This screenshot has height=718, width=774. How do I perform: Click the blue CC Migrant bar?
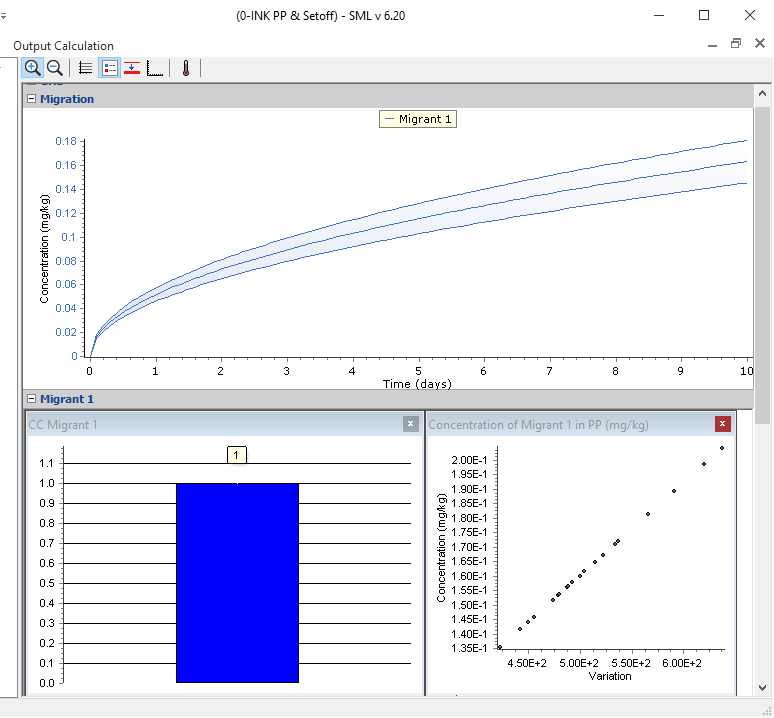pos(237,583)
